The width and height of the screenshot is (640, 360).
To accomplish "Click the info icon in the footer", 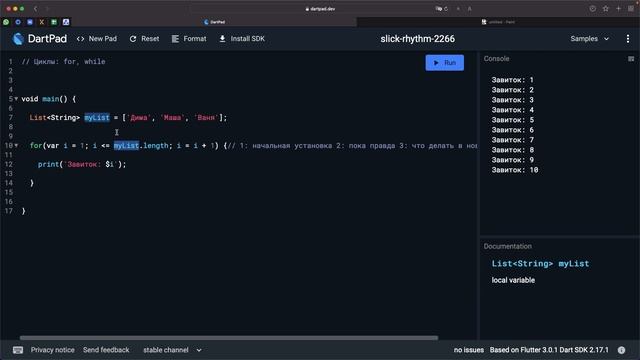I will click(621, 350).
